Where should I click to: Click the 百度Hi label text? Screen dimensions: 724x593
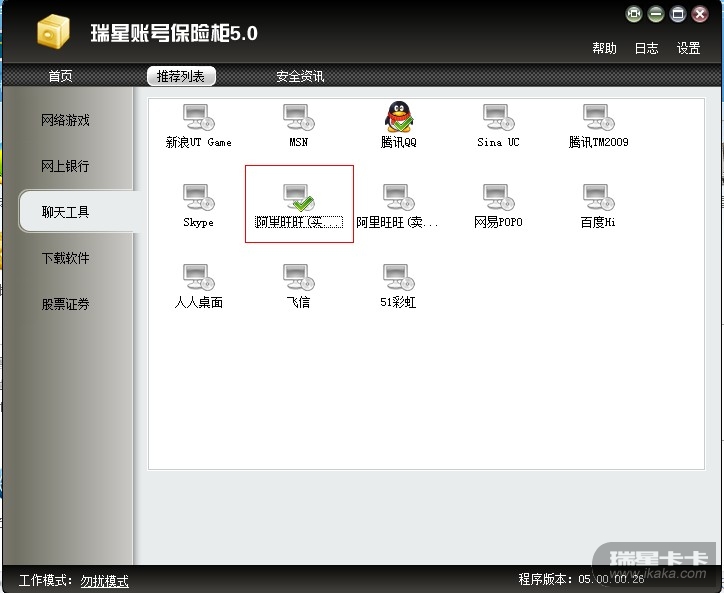[598, 222]
